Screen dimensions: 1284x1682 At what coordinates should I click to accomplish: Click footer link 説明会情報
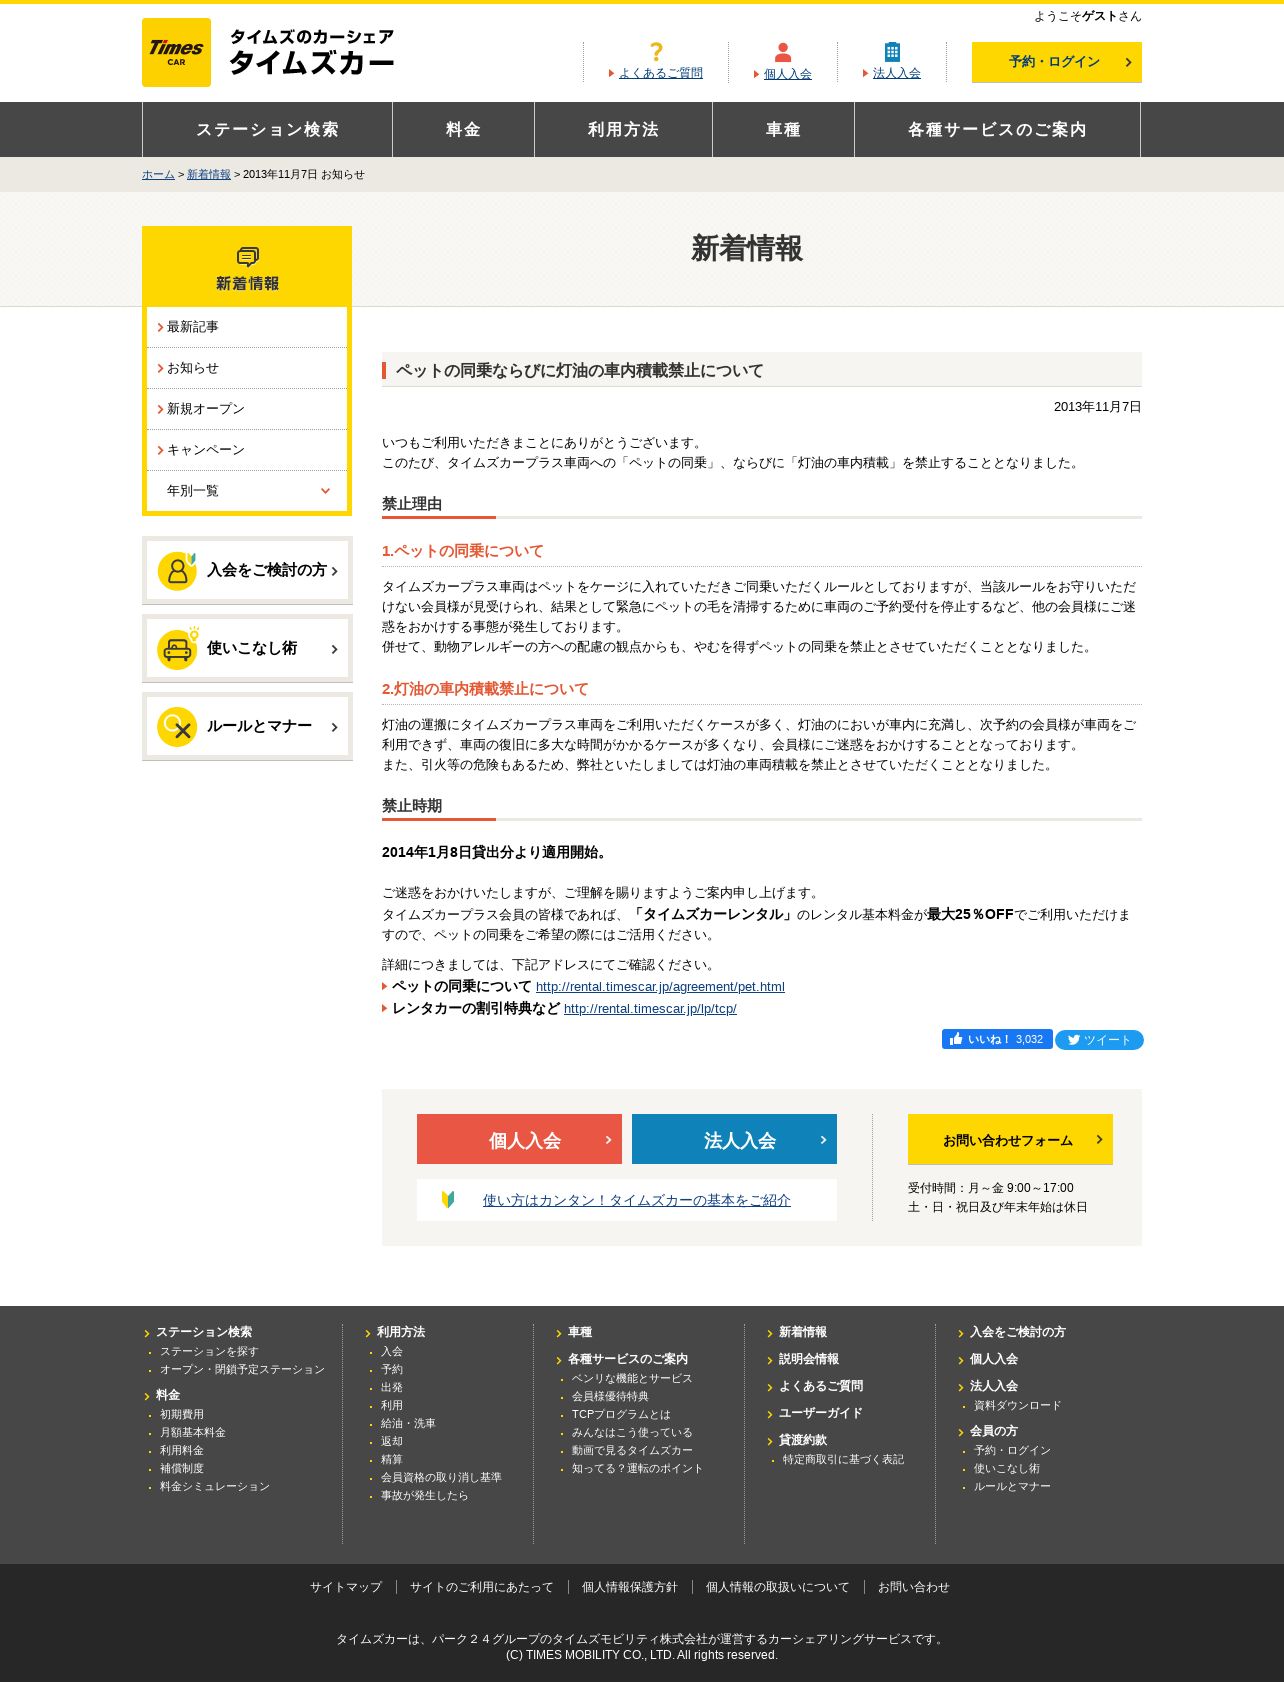pos(809,1360)
